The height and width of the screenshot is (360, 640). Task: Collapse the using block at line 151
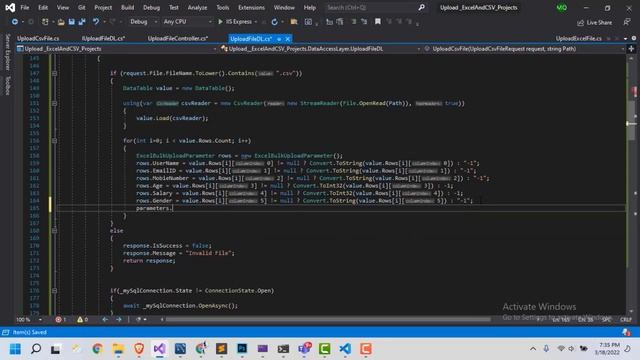tap(54, 103)
